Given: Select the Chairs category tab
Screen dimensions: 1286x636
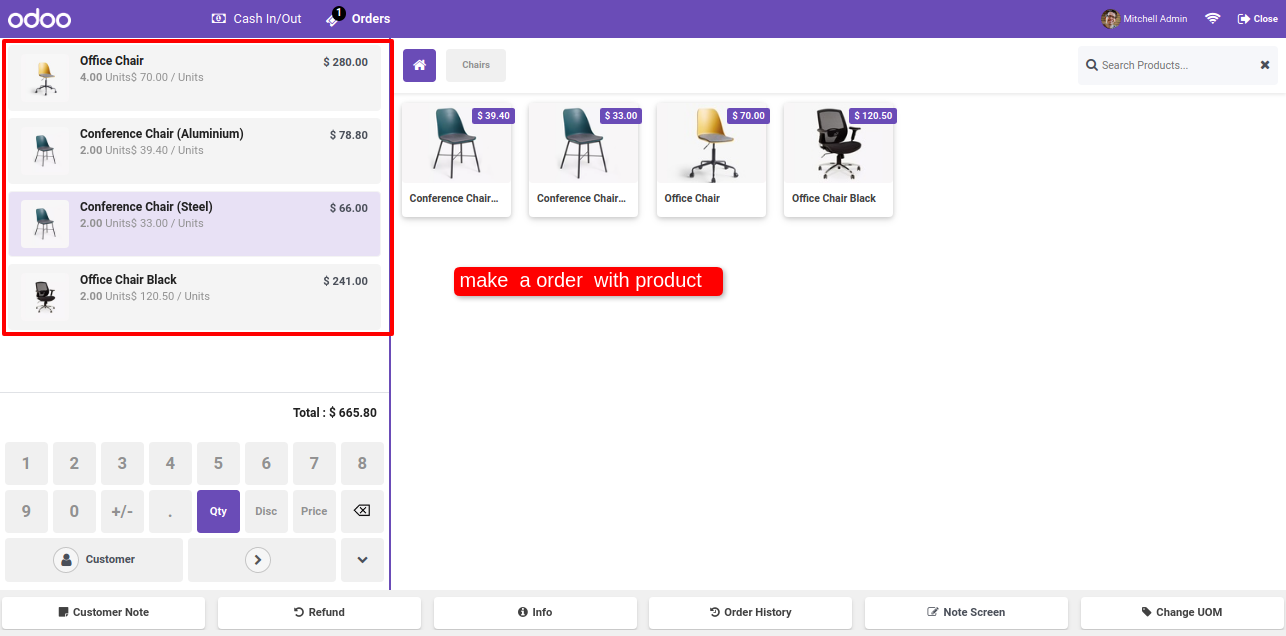Looking at the screenshot, I should [476, 65].
